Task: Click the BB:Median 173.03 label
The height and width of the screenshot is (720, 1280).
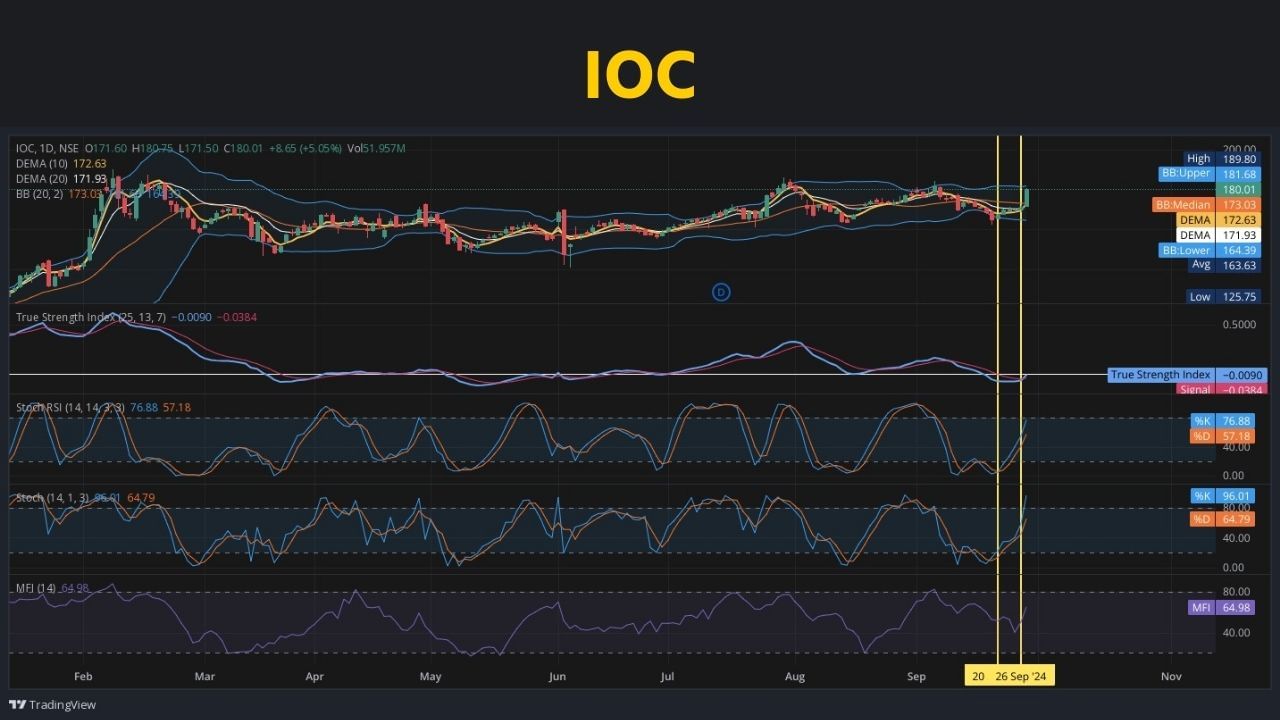Action: [1205, 205]
